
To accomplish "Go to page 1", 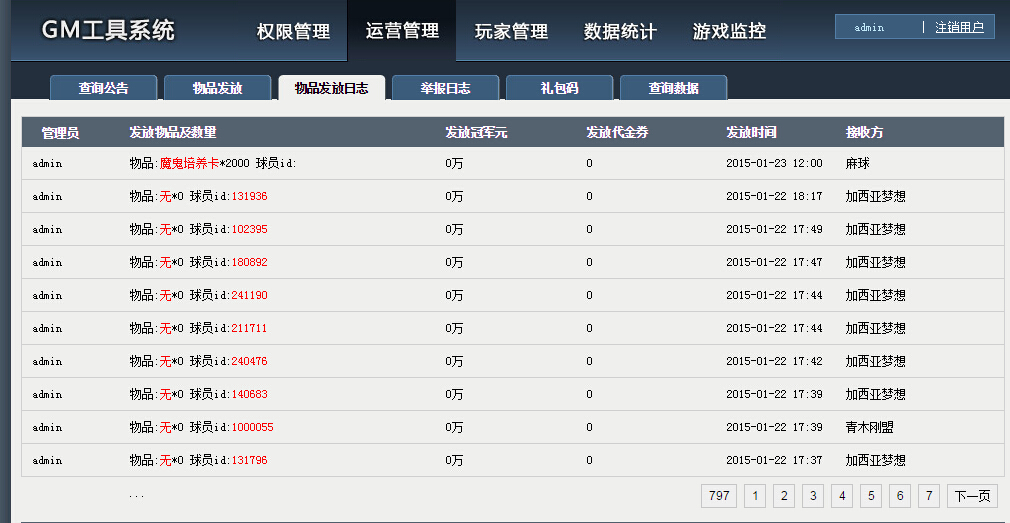I will 755,496.
